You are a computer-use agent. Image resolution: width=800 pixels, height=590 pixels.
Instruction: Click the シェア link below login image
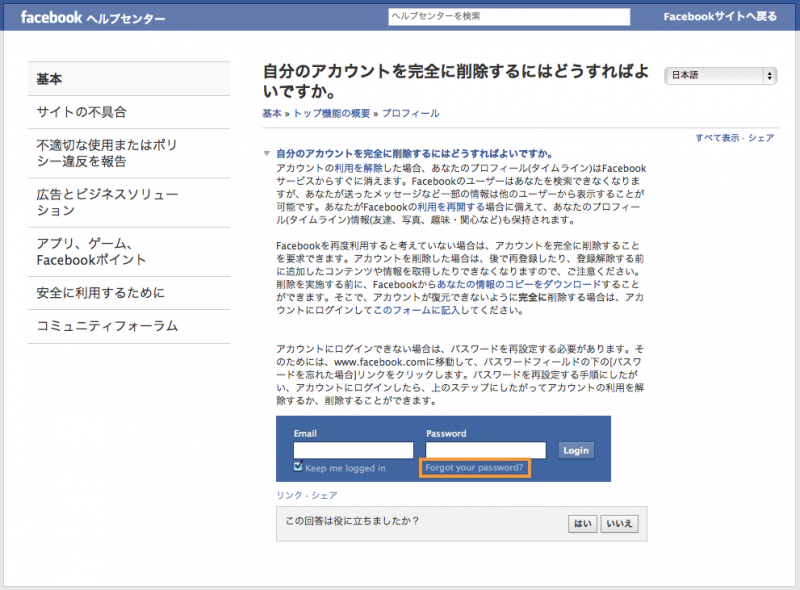point(324,495)
